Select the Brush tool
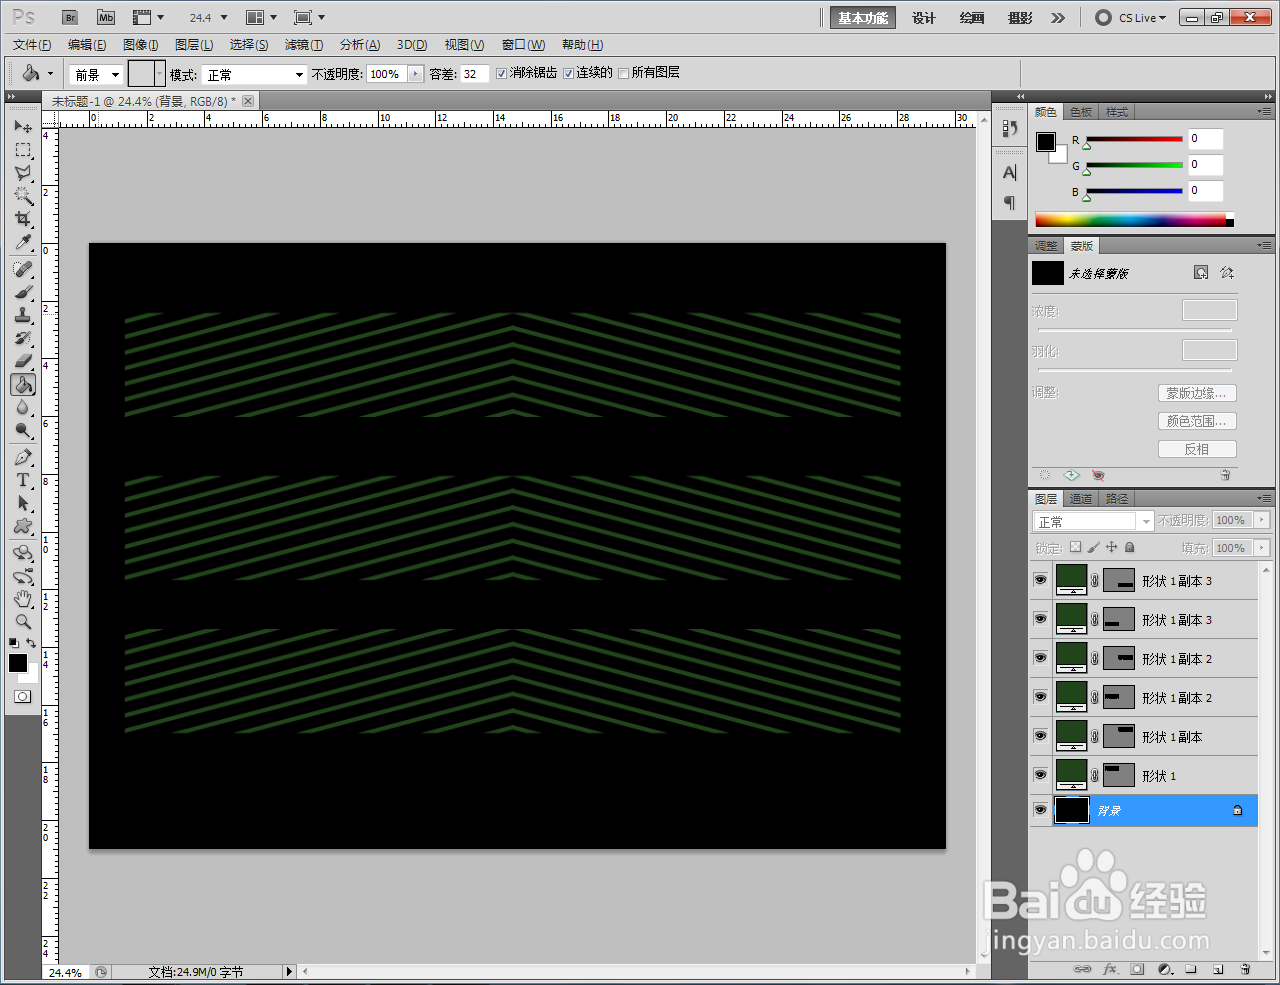Screen dimensions: 1280x985 (23, 293)
